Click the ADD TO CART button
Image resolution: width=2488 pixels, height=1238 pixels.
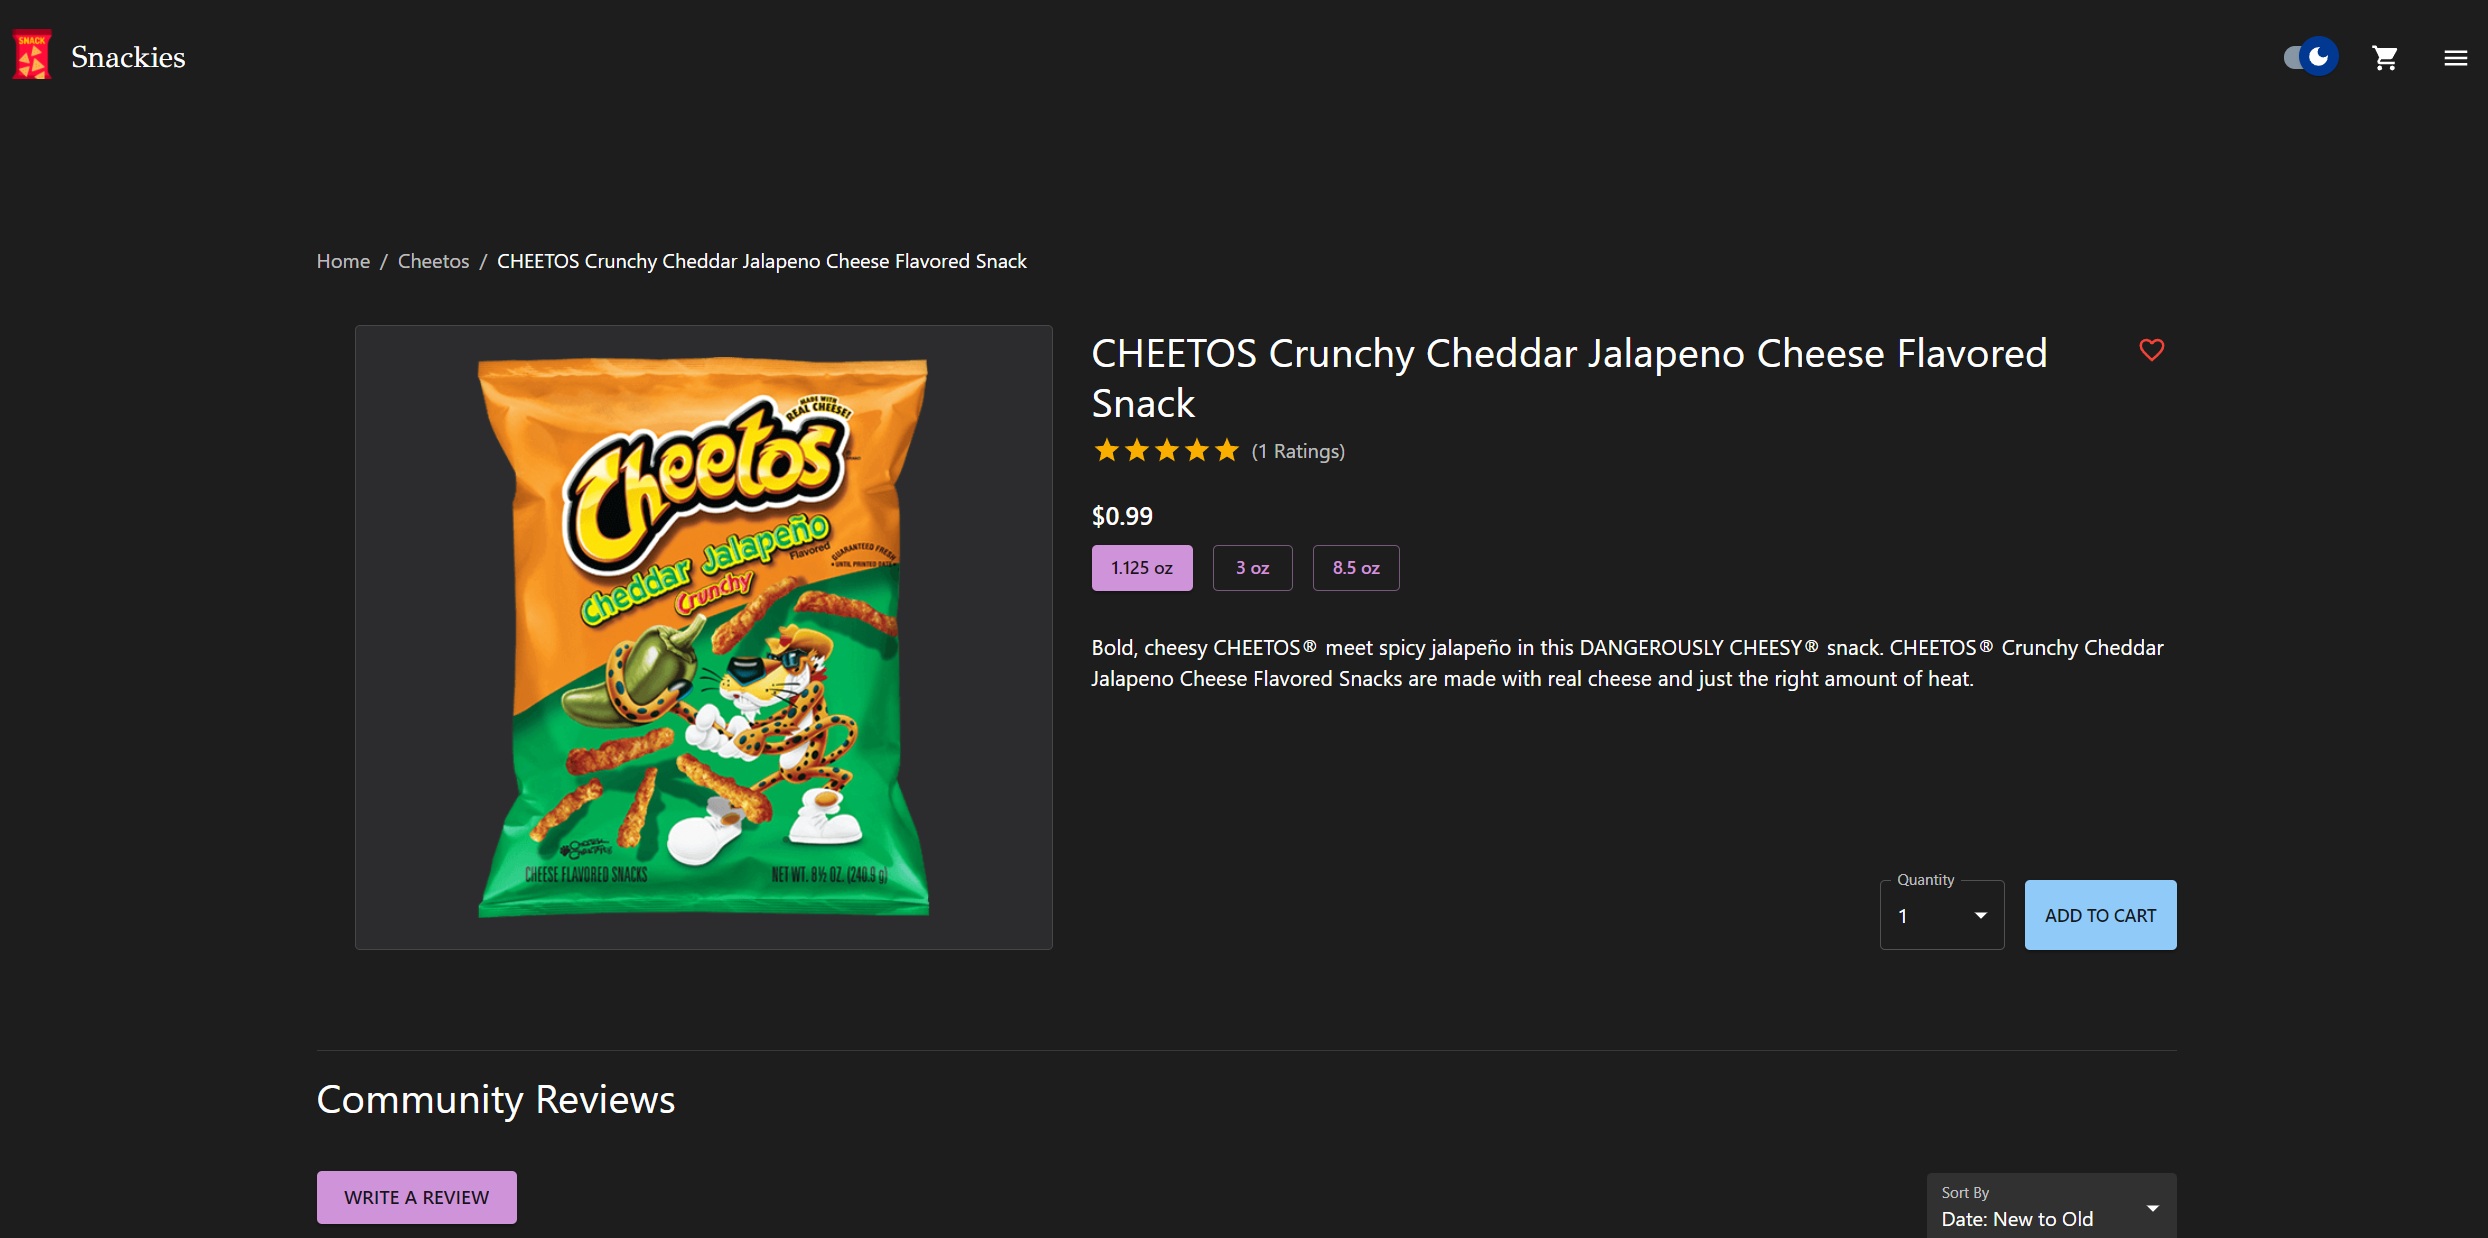[2100, 915]
